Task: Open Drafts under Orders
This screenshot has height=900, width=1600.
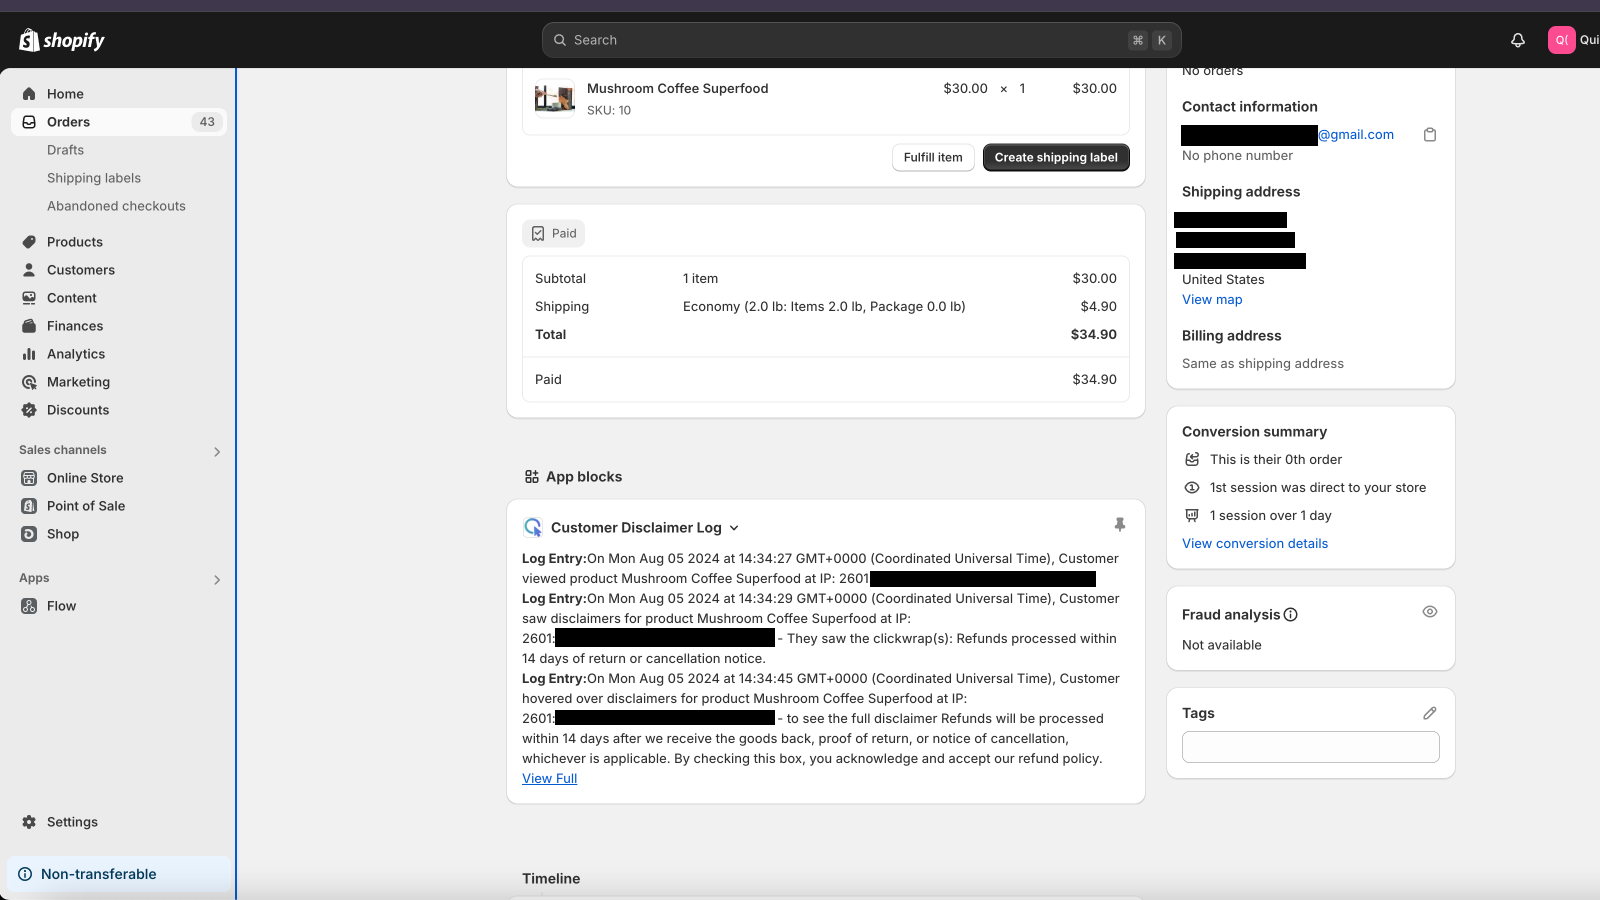Action: (x=65, y=150)
